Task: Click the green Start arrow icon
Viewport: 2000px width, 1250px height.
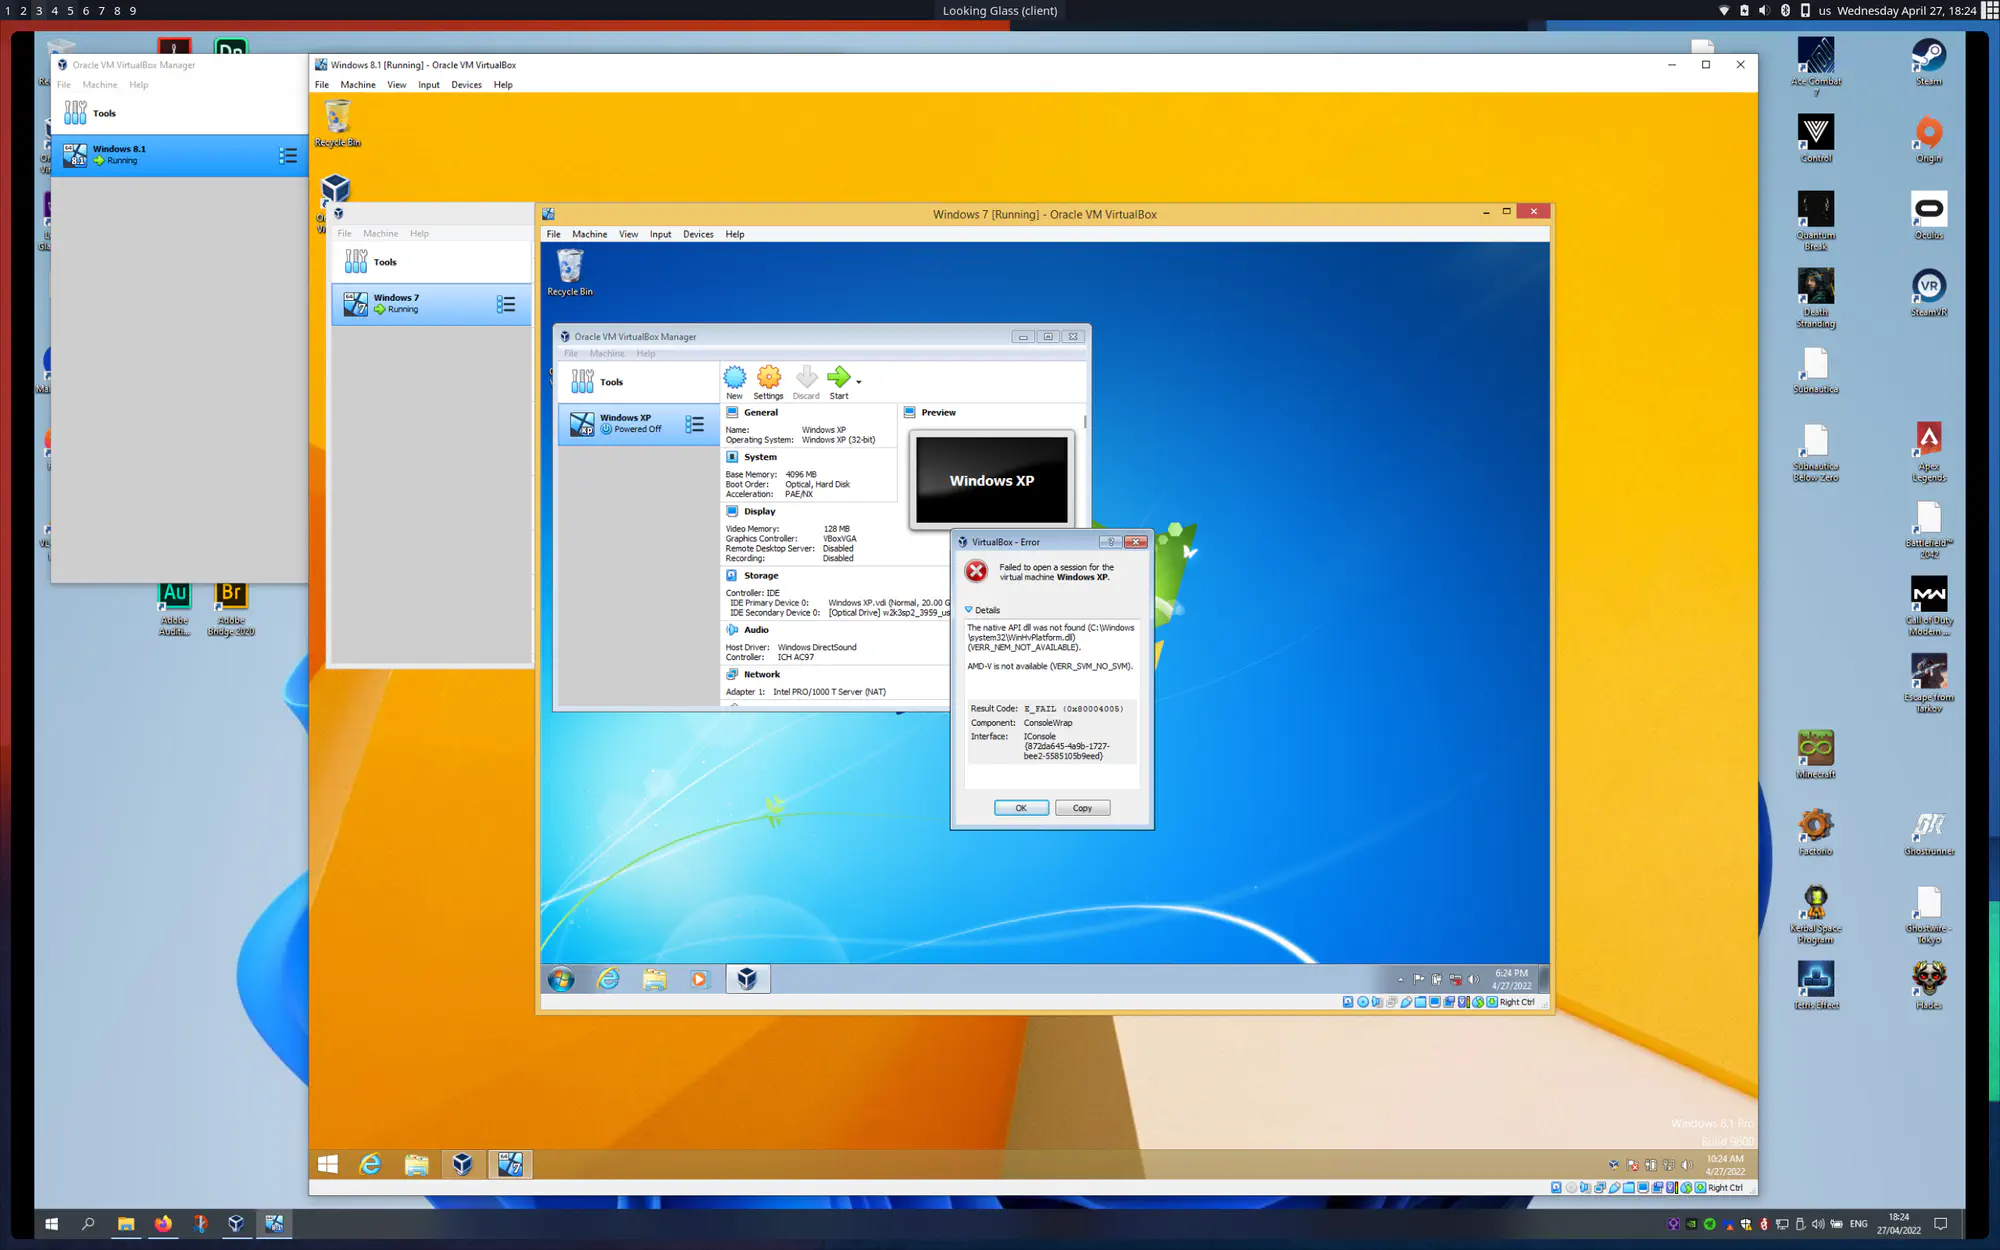Action: pyautogui.click(x=838, y=378)
